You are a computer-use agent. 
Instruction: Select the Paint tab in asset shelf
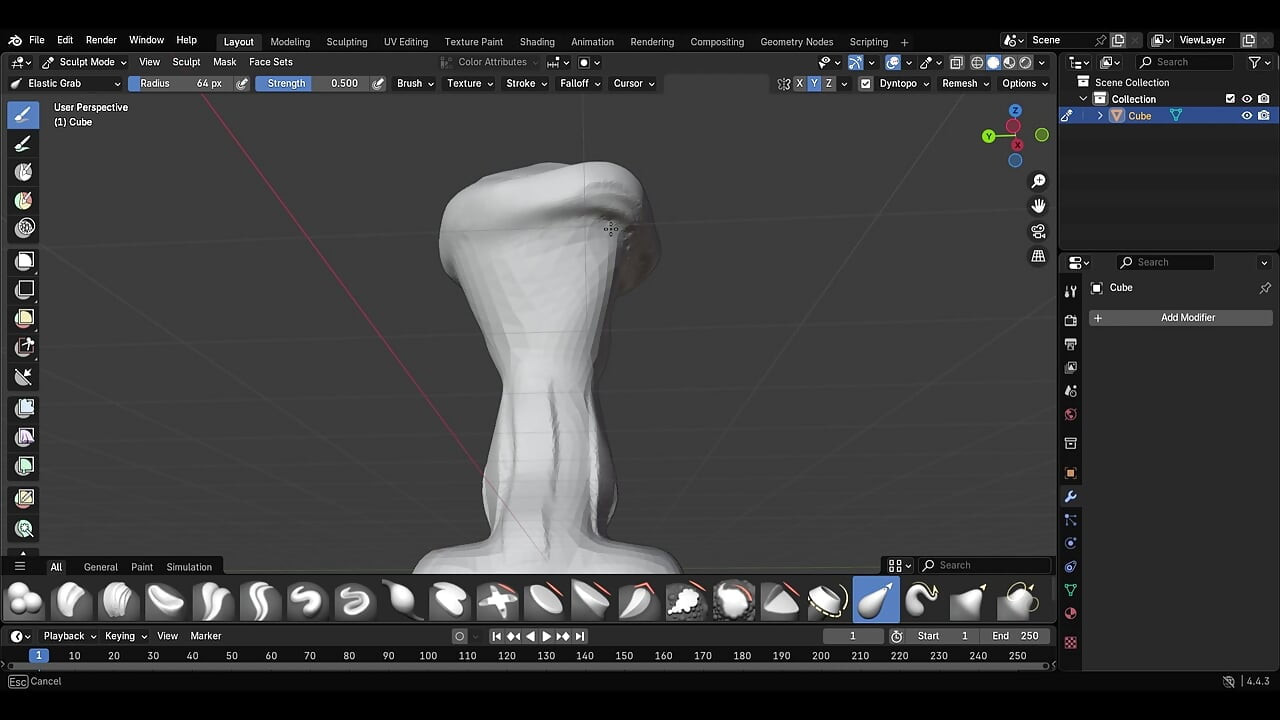click(142, 567)
